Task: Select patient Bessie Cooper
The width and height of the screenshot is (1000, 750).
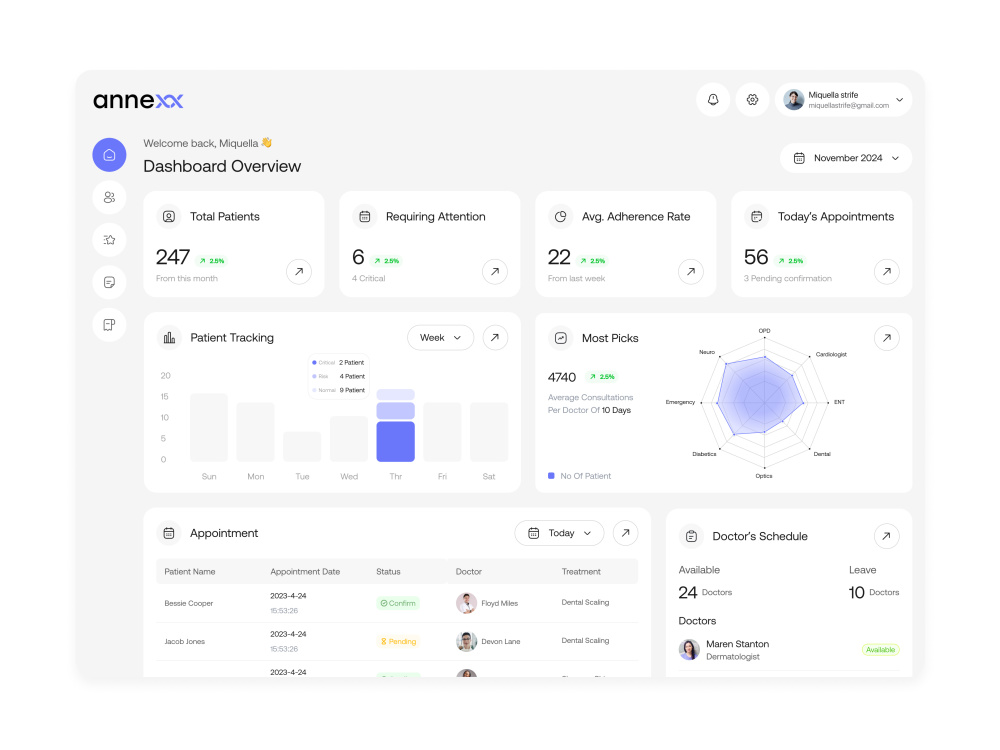Action: pos(189,603)
